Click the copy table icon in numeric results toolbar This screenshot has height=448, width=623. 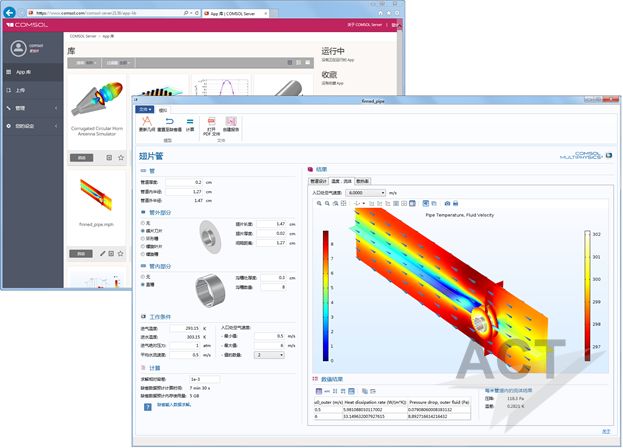click(364, 391)
